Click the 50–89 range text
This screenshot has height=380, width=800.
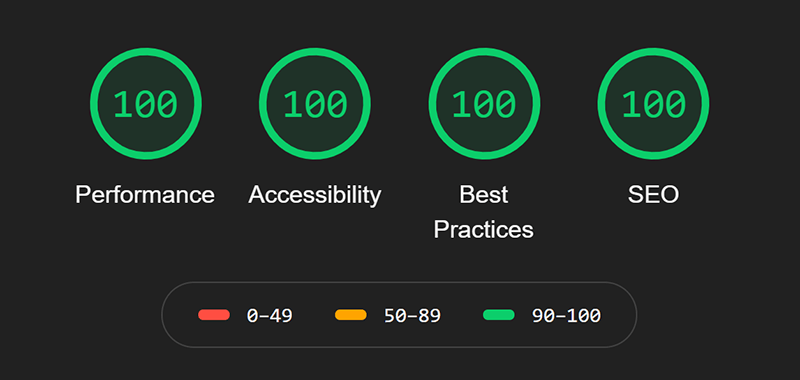pos(412,316)
